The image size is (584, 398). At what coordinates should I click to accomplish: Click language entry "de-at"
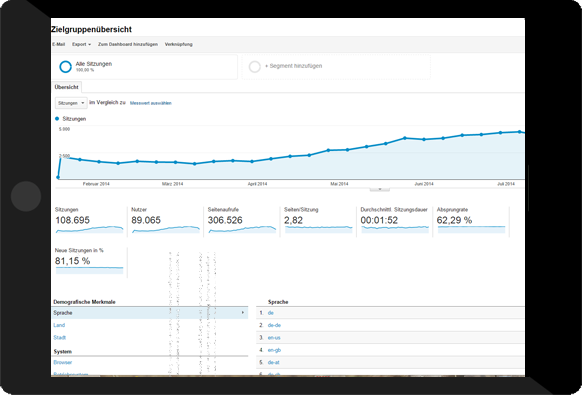(273, 362)
